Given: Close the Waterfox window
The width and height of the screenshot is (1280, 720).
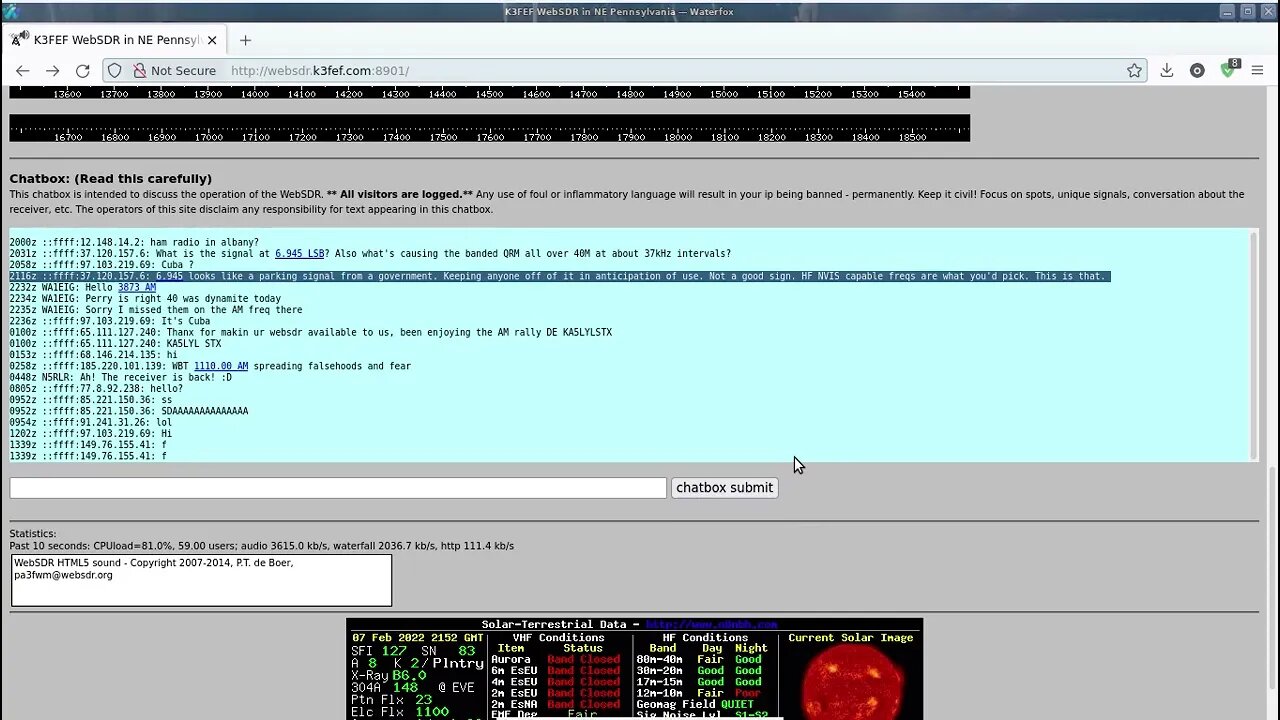Looking at the screenshot, I should (x=1267, y=12).
